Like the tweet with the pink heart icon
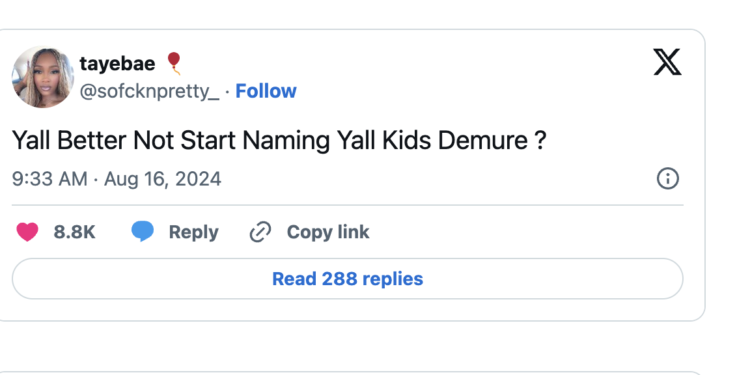The width and height of the screenshot is (750, 375). tap(27, 232)
